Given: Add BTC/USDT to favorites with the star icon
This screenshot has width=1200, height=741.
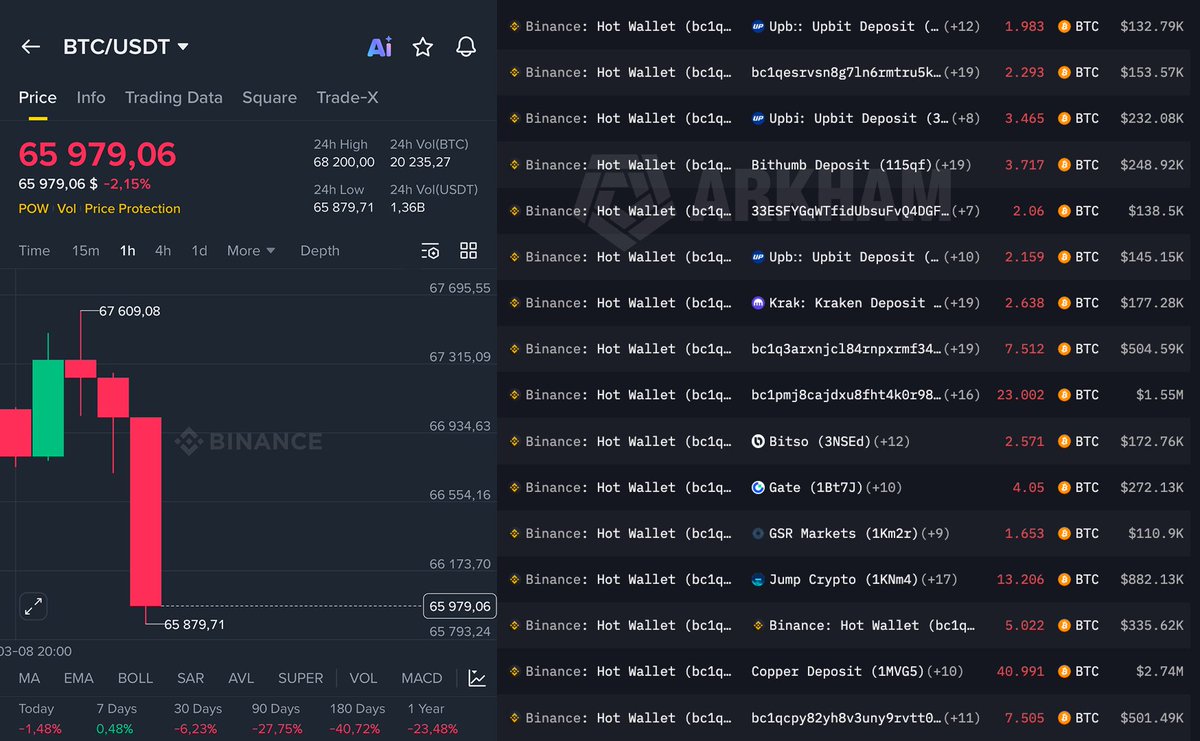Looking at the screenshot, I should click(x=423, y=47).
